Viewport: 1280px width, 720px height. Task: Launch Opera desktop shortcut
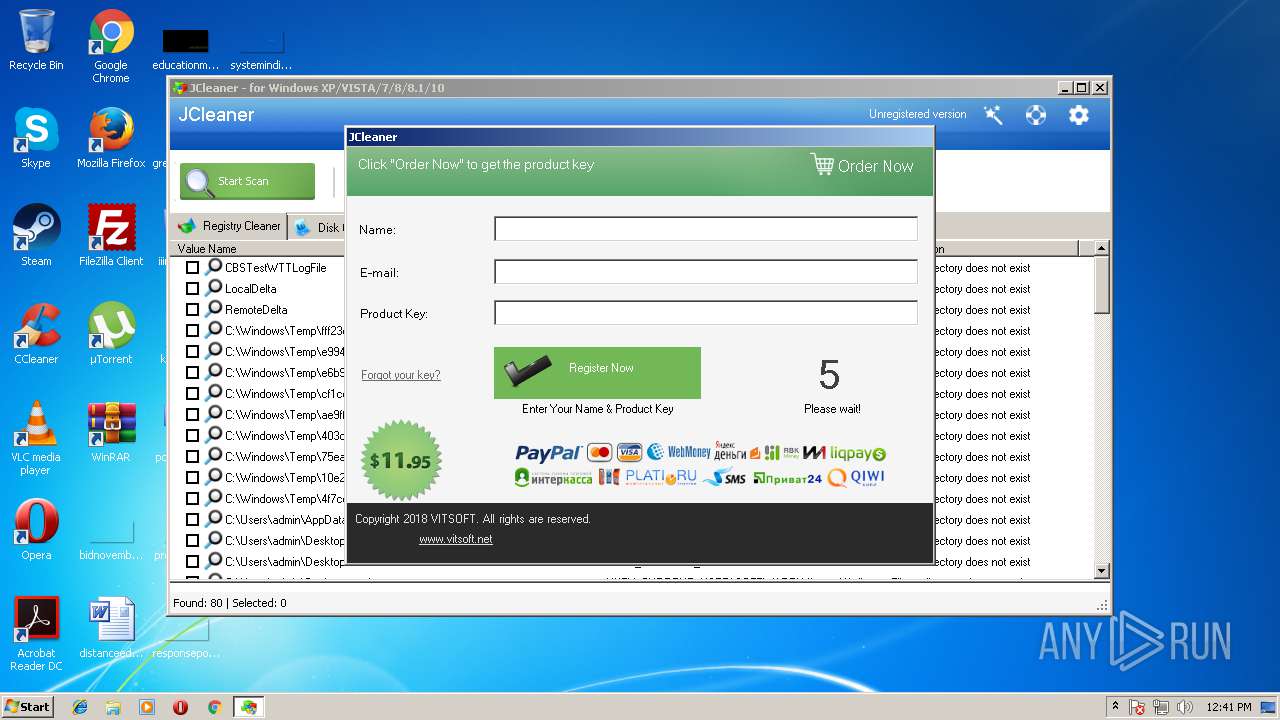36,530
